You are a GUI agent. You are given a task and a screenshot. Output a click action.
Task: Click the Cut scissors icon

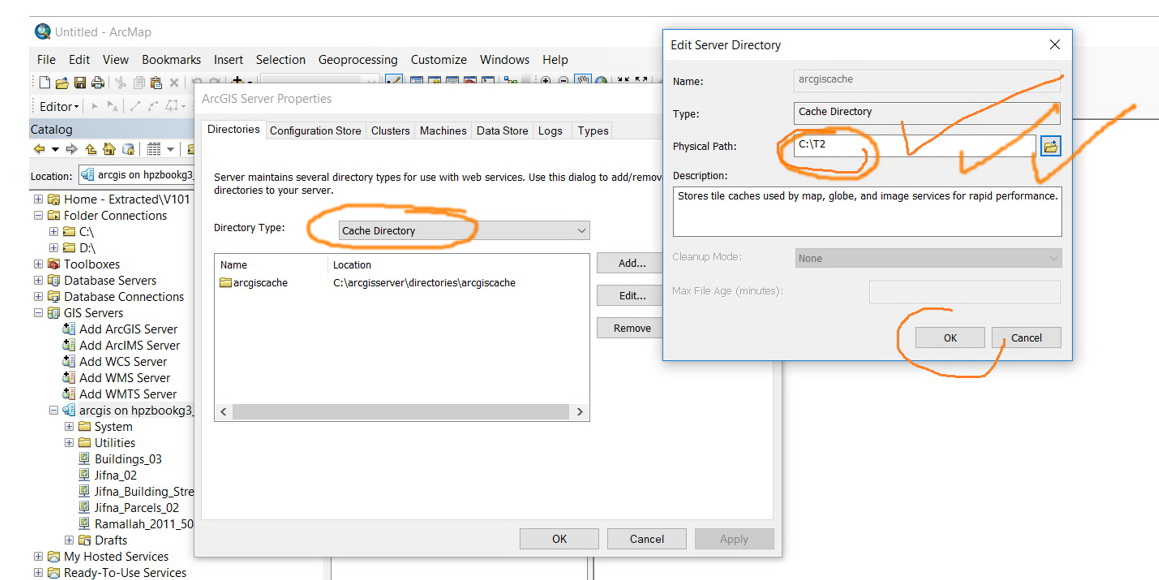tap(120, 83)
